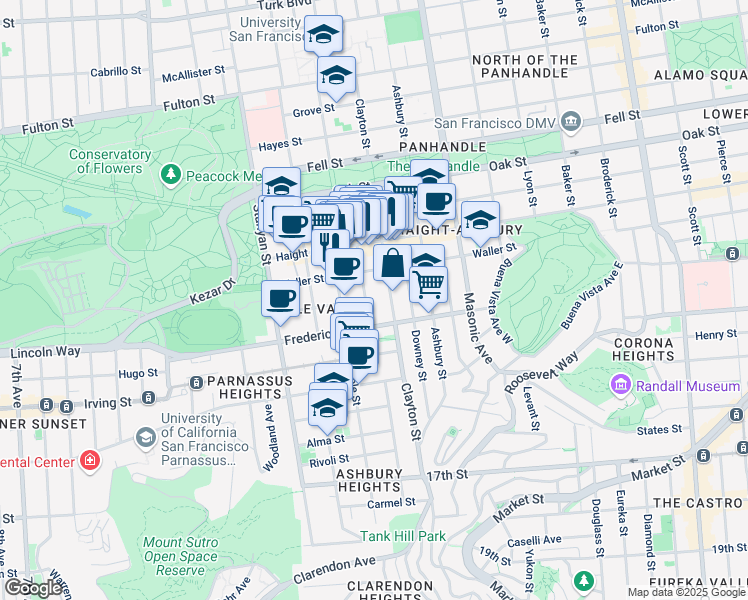Image resolution: width=748 pixels, height=600 pixels.
Task: Select the Lincoln Way road label
Action: coord(45,352)
